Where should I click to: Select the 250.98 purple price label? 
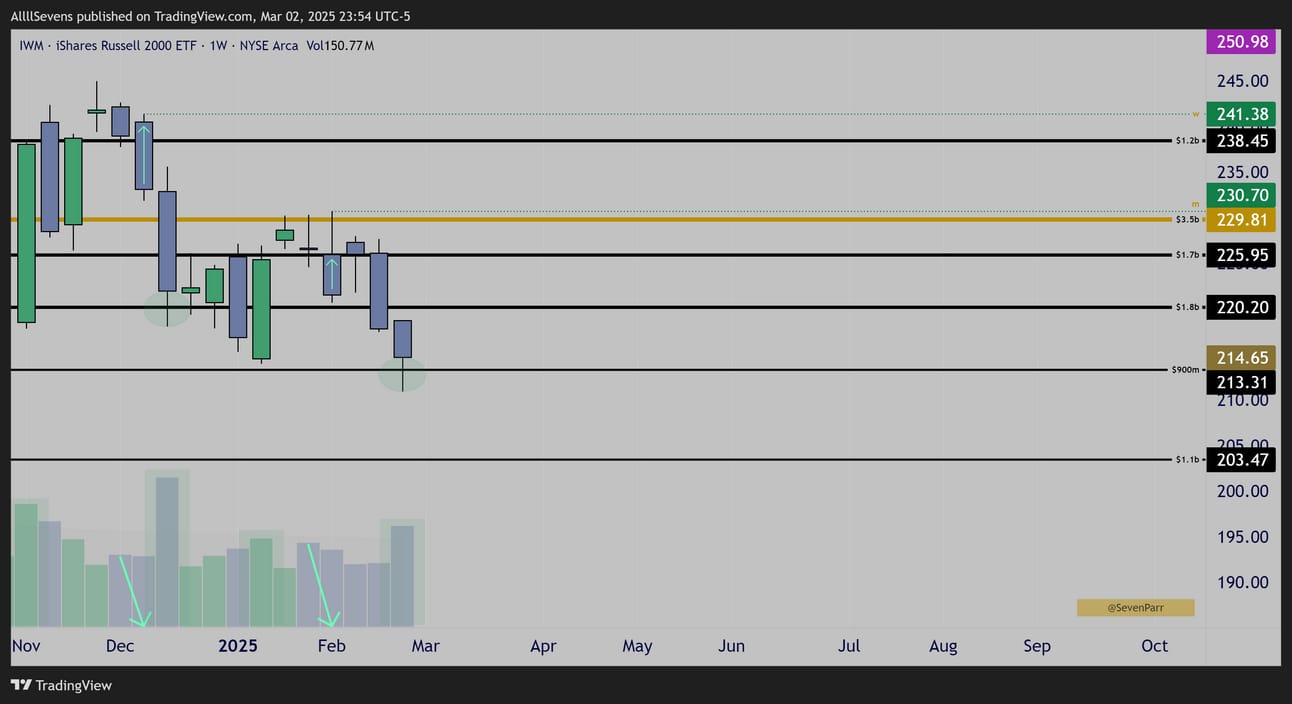tap(1241, 41)
